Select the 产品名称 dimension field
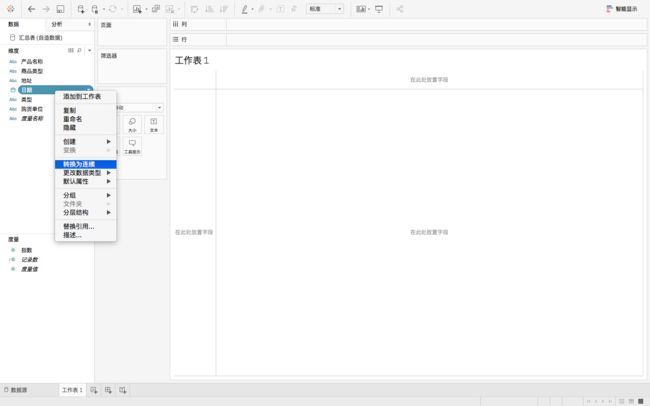Image resolution: width=650 pixels, height=406 pixels. pos(32,61)
